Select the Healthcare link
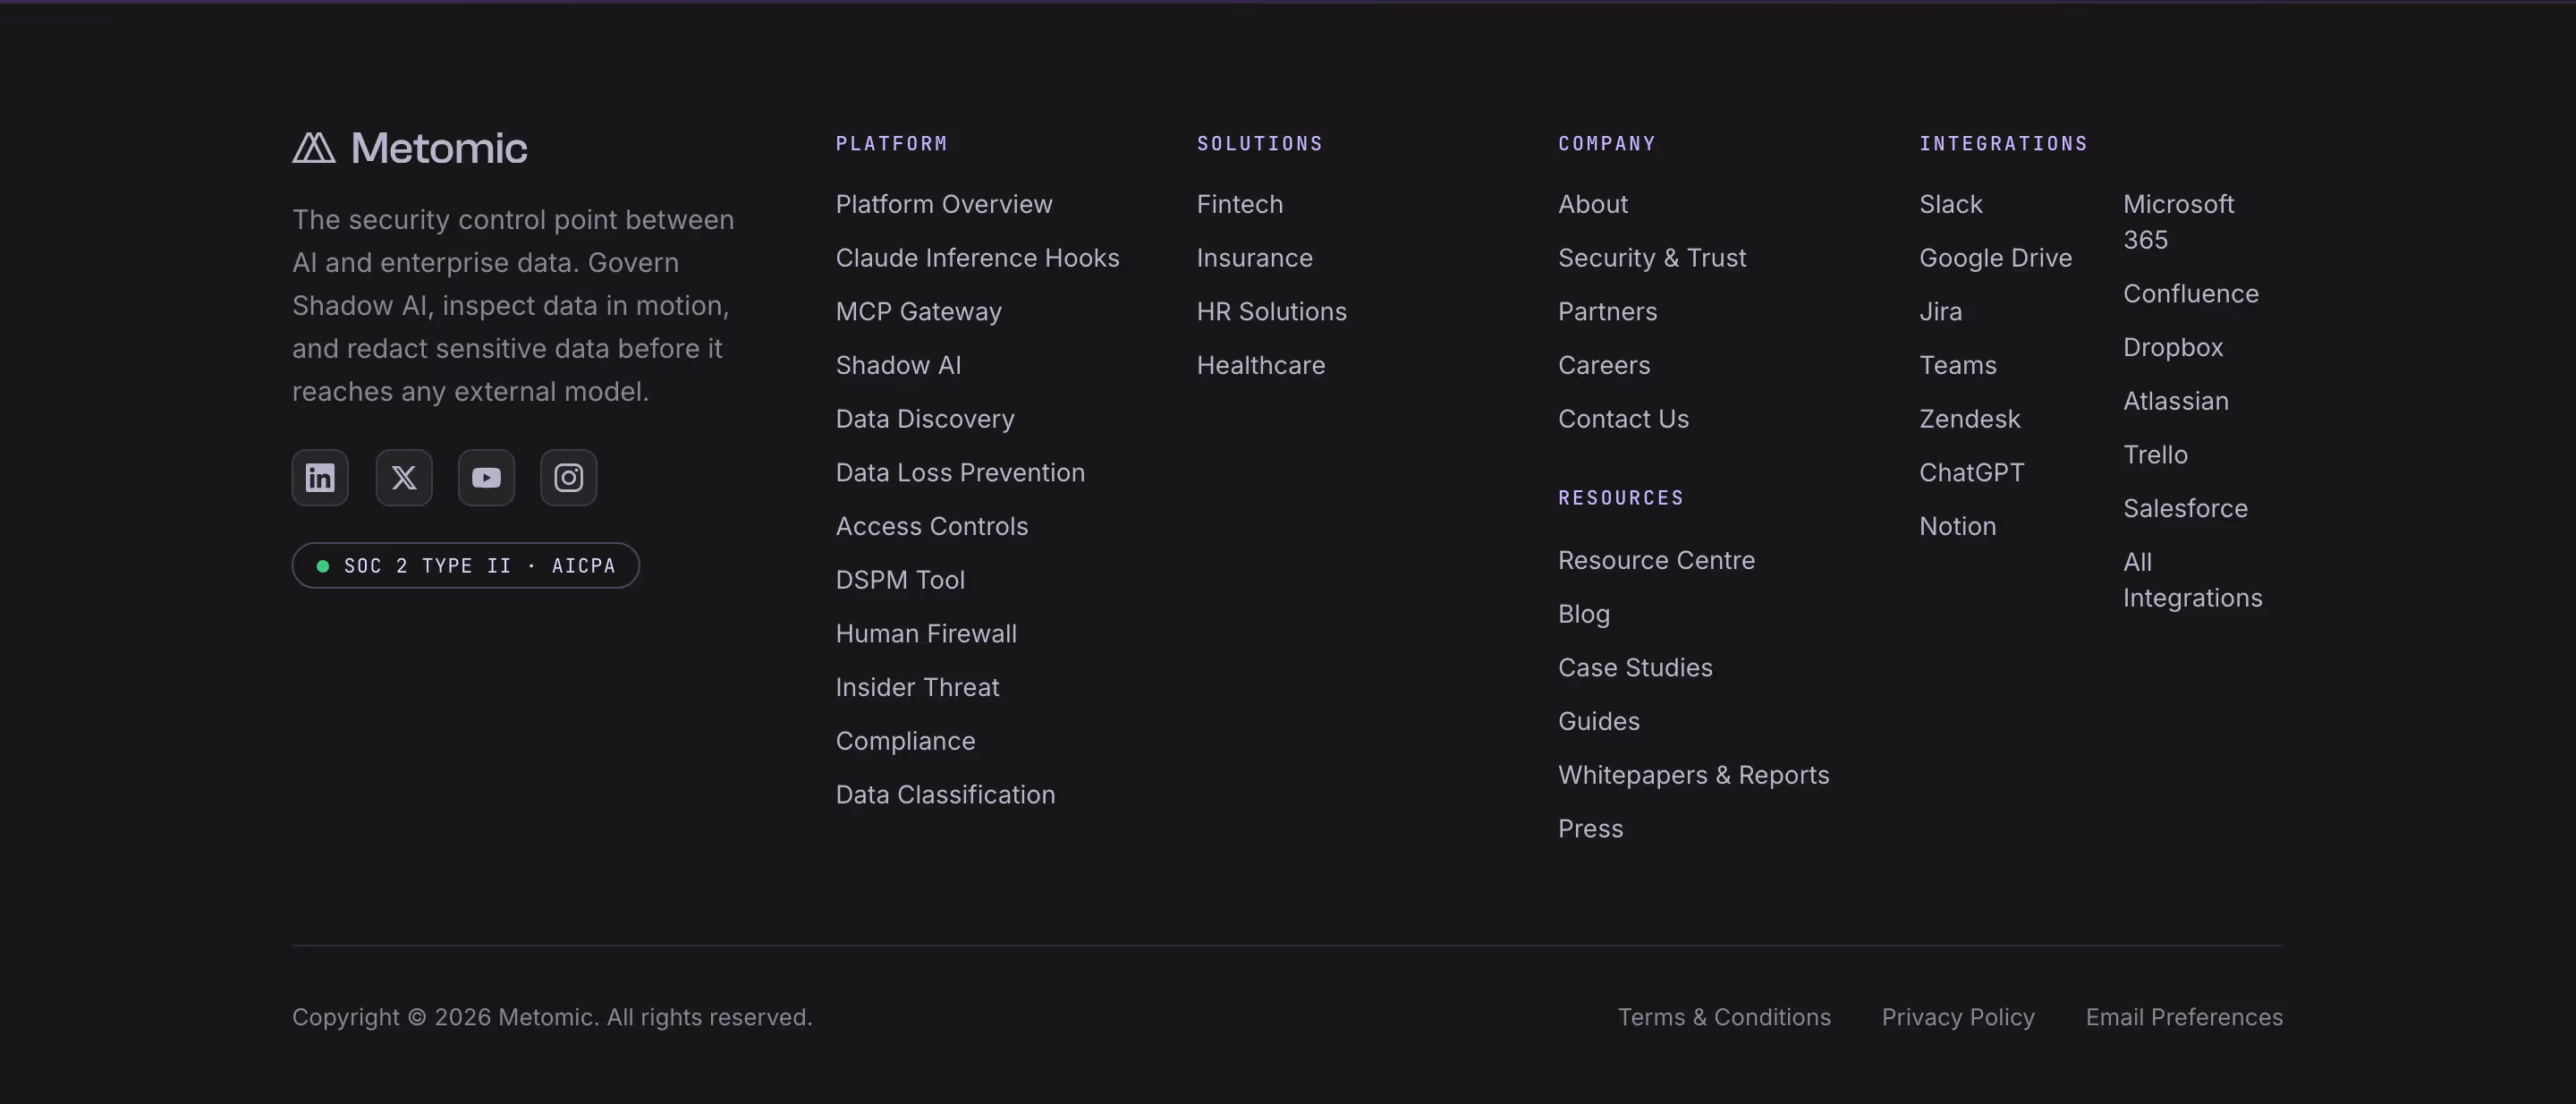The width and height of the screenshot is (2576, 1104). click(x=1261, y=365)
